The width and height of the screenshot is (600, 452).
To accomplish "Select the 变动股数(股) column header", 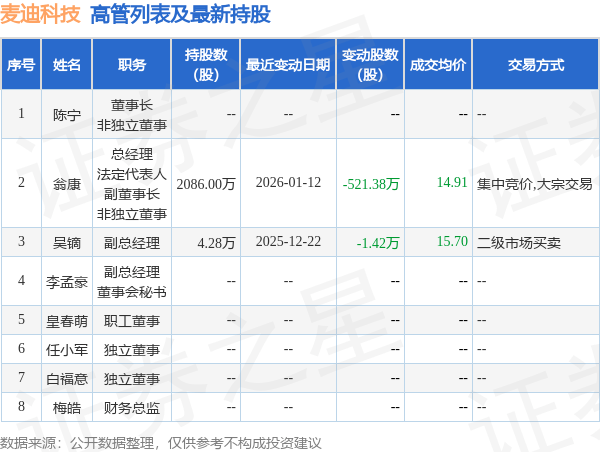I will click(370, 65).
